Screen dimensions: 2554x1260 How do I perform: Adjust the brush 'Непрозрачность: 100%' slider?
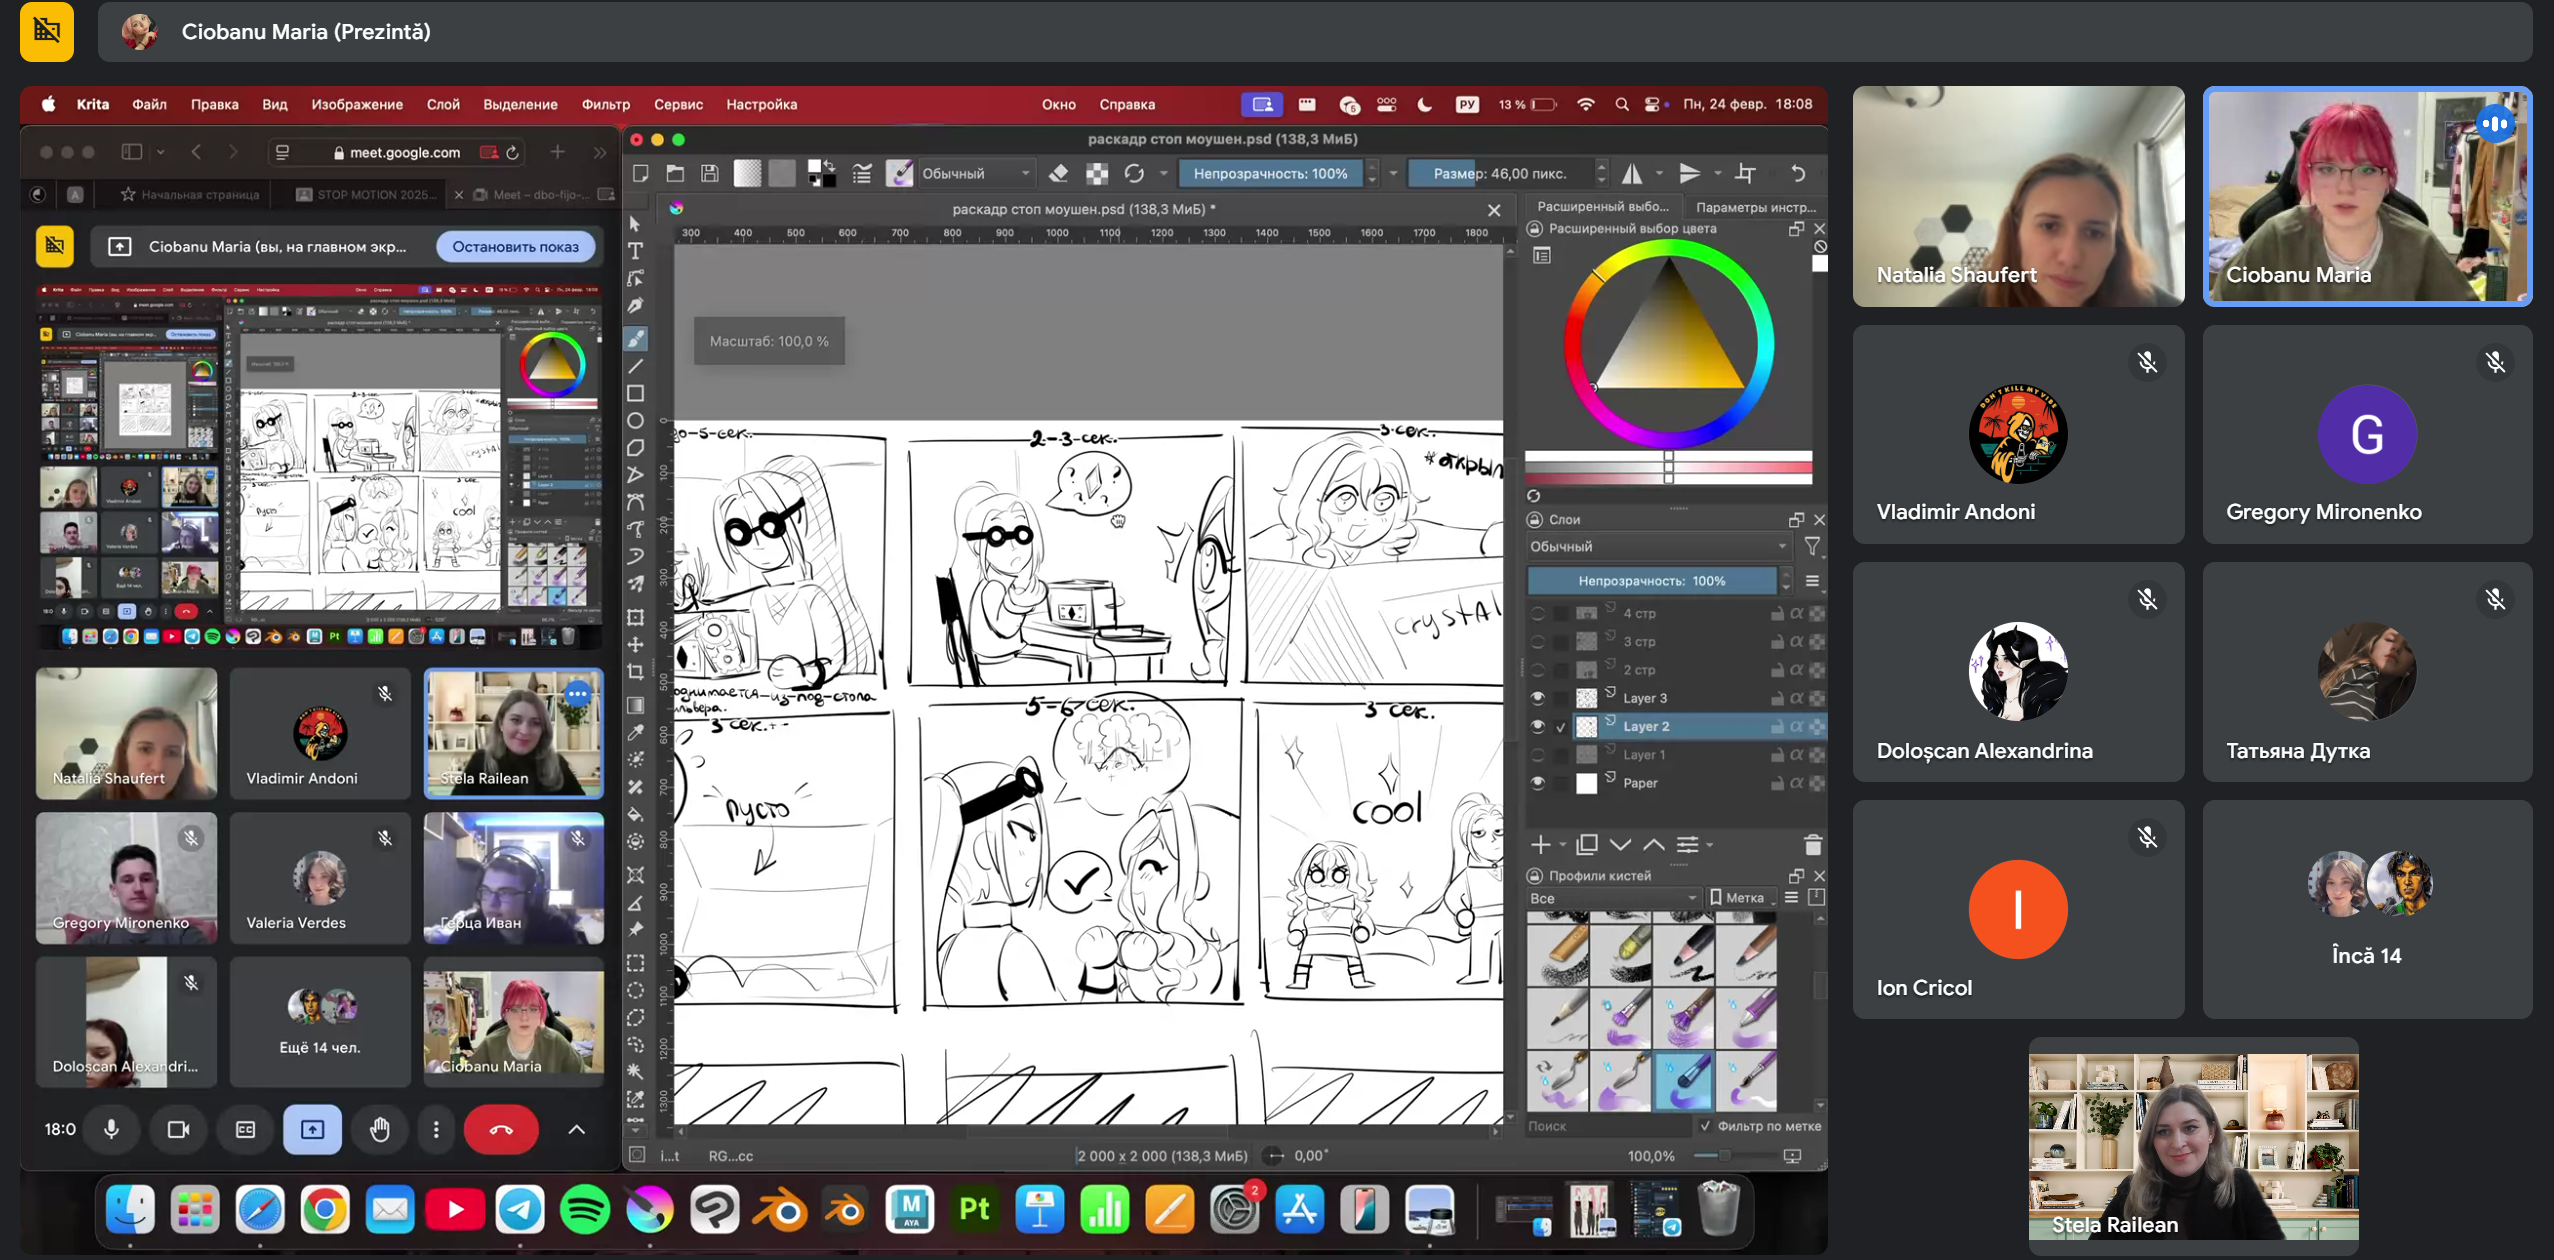click(1270, 173)
